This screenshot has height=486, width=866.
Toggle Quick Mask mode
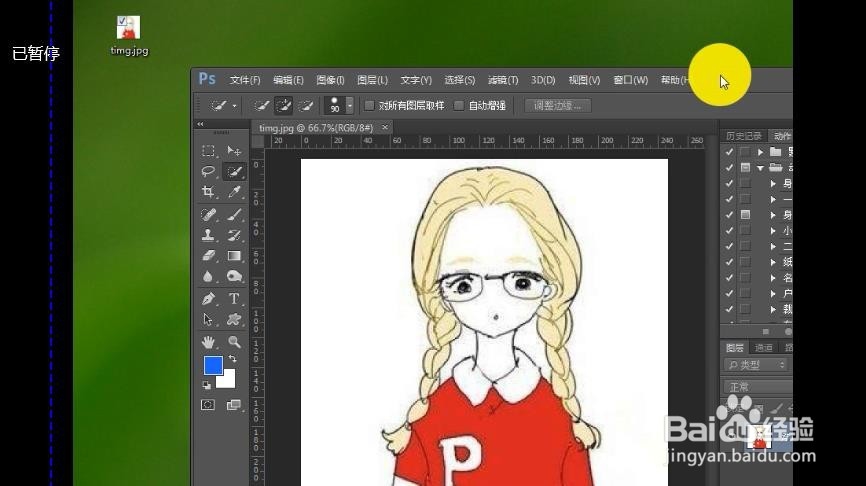(x=208, y=405)
